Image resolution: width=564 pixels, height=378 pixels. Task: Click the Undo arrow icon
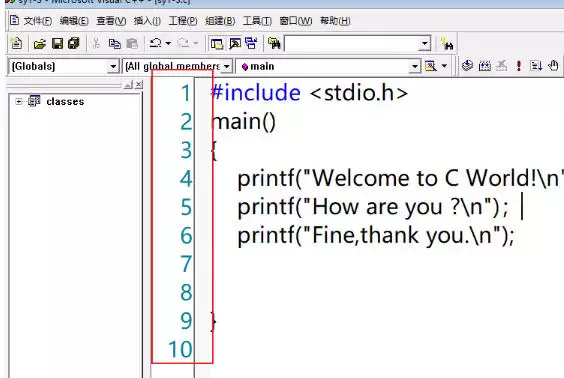[x=155, y=44]
